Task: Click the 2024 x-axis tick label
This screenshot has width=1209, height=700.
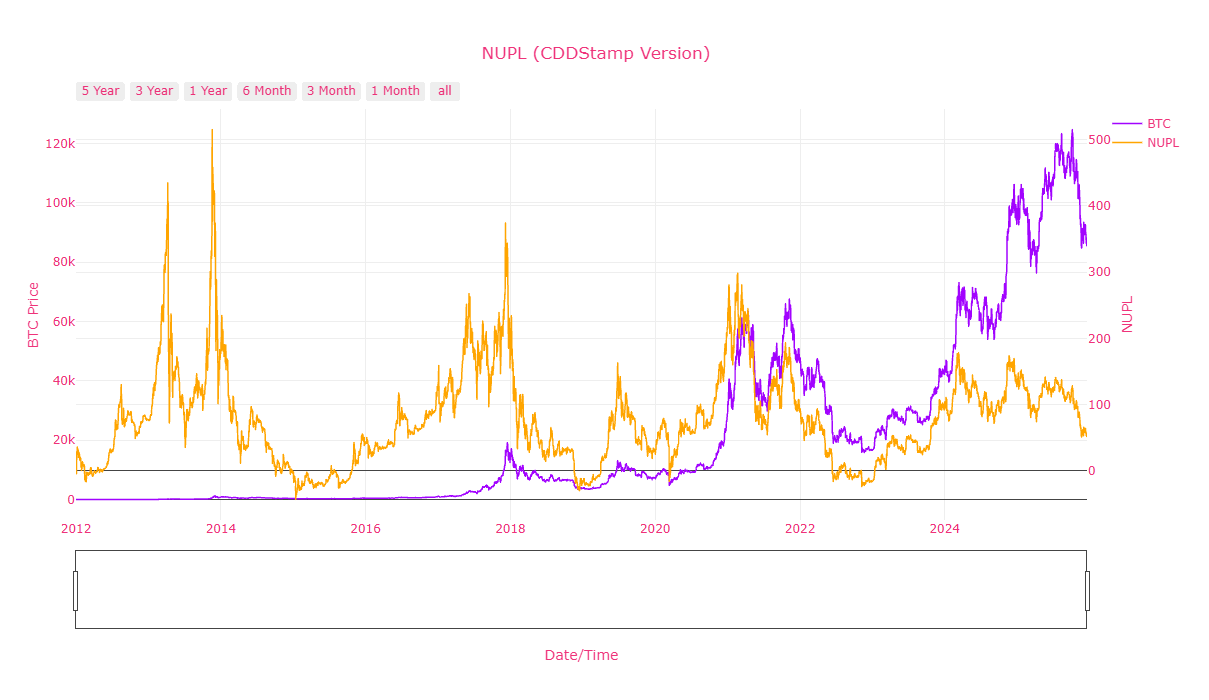Action: 944,529
